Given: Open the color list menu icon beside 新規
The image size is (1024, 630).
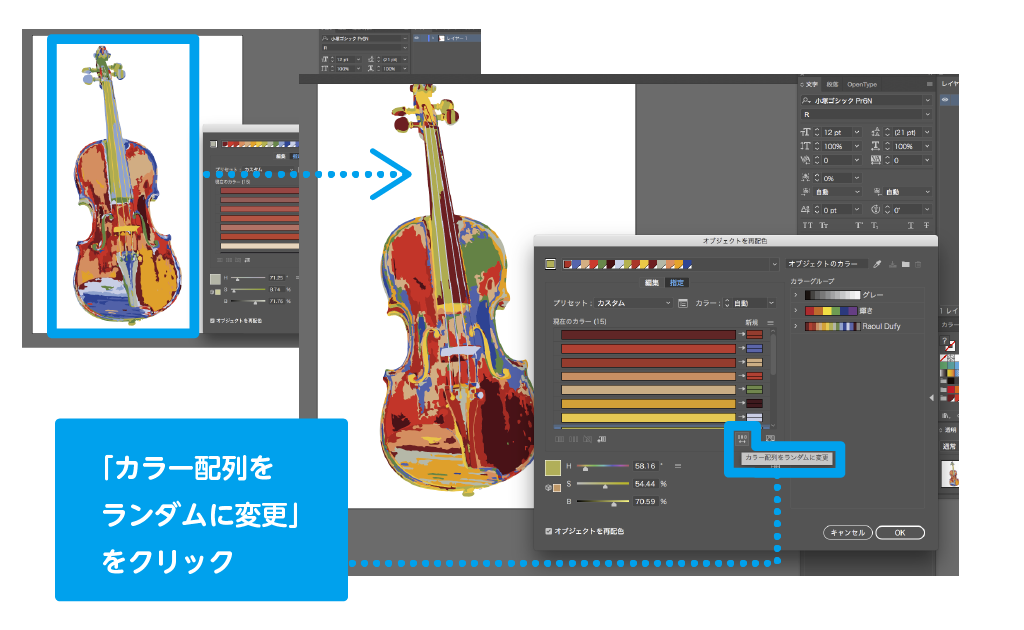Looking at the screenshot, I should click(x=771, y=323).
